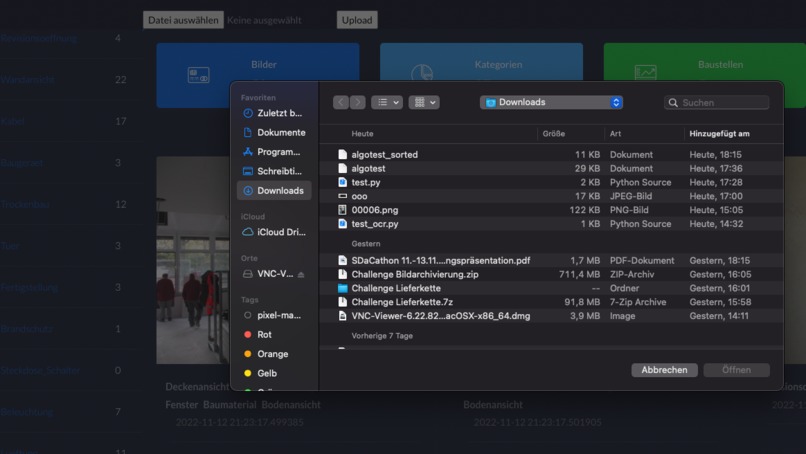Click the test_ocr.py file icon
Image resolution: width=806 pixels, height=454 pixels.
tap(342, 224)
